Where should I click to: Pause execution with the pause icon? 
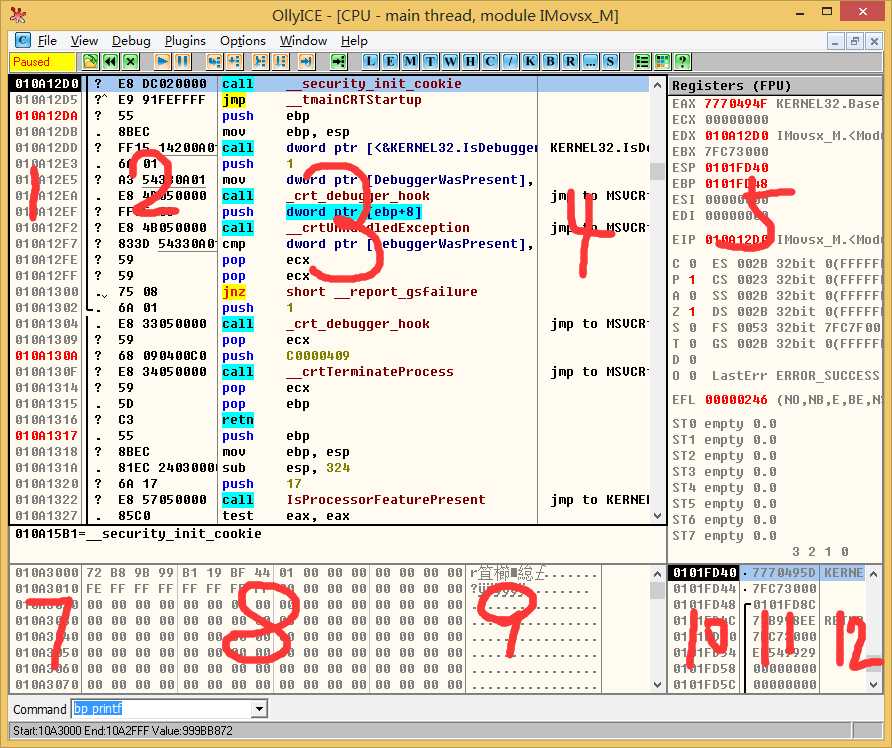pyautogui.click(x=183, y=61)
